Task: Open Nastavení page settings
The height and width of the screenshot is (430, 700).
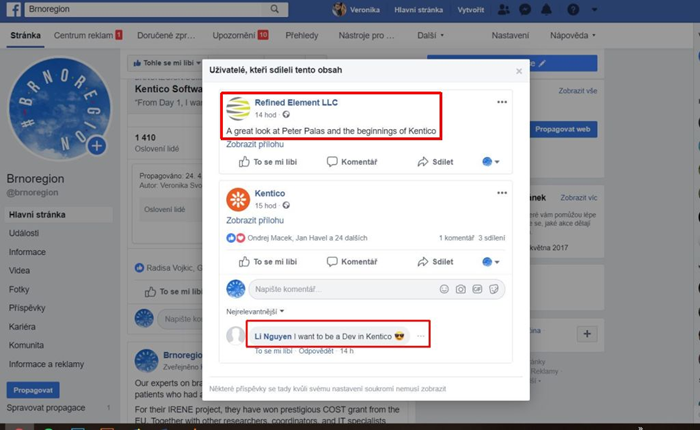Action: click(x=510, y=35)
